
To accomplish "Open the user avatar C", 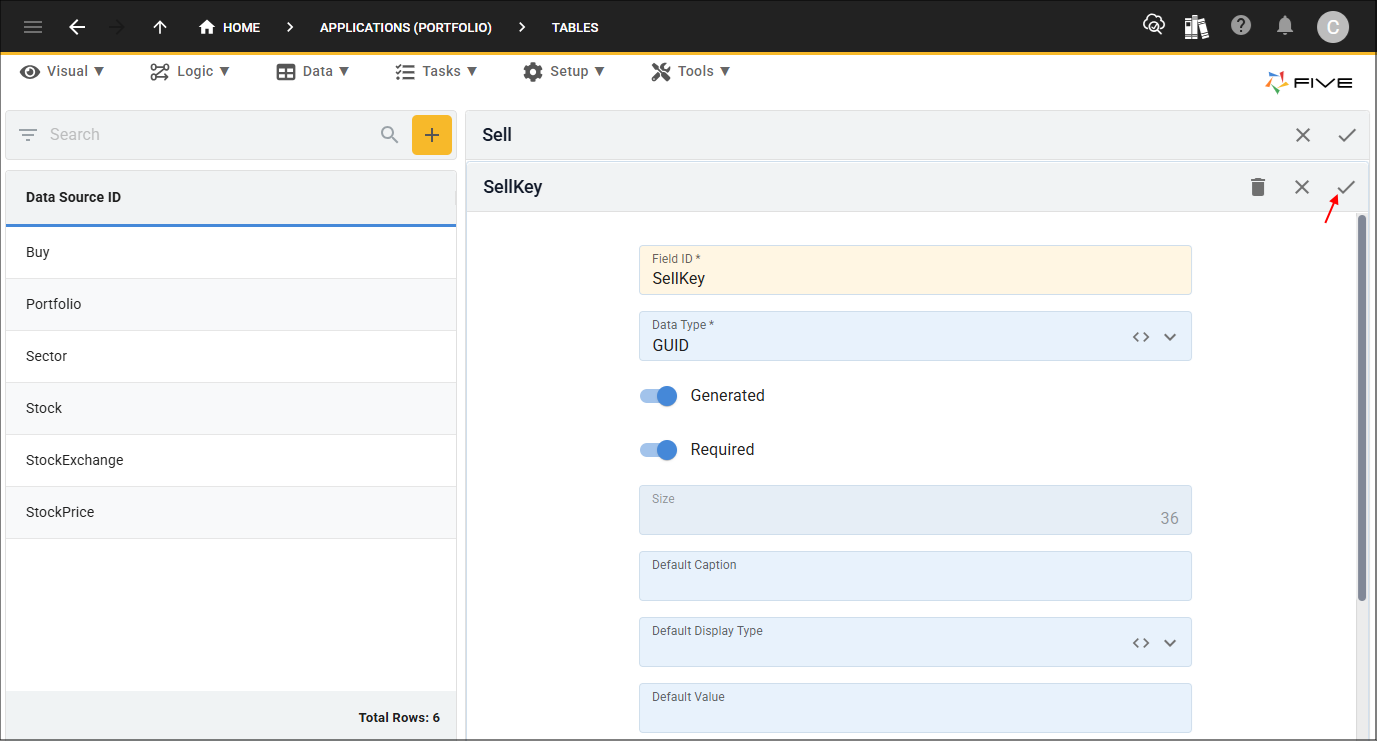I will point(1333,27).
